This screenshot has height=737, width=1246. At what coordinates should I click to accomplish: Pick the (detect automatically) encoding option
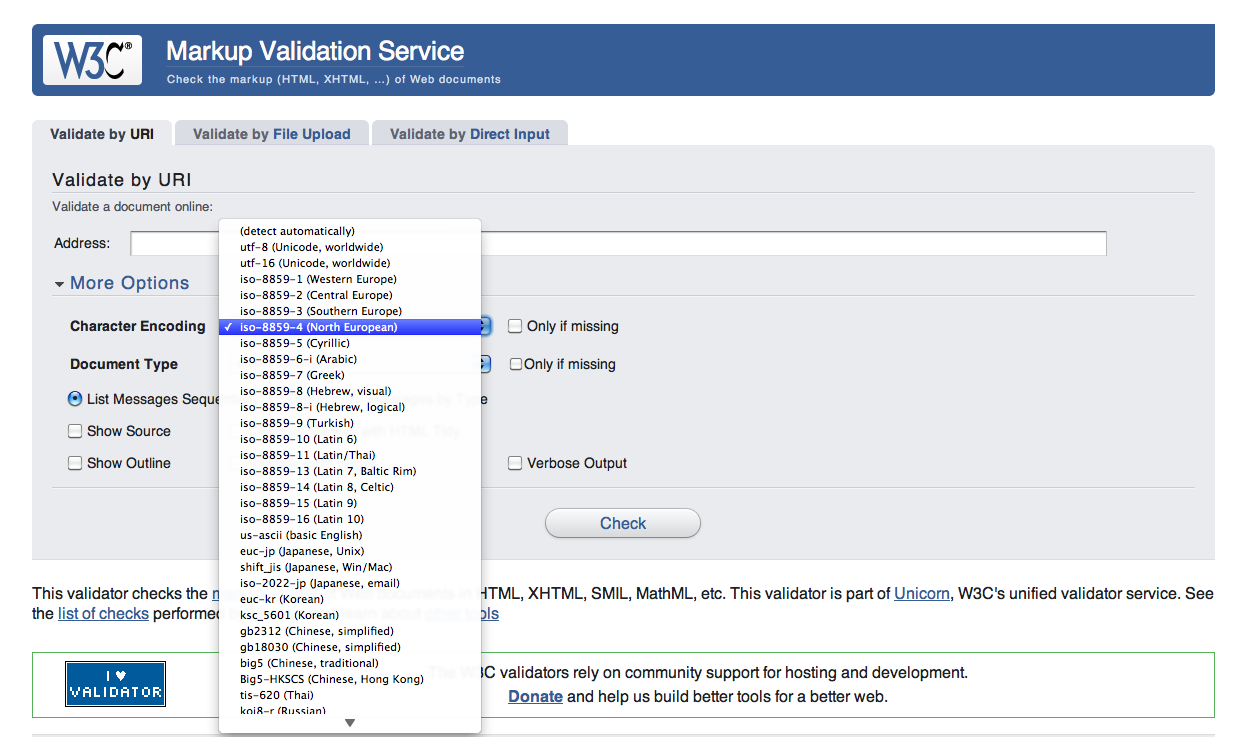point(297,231)
